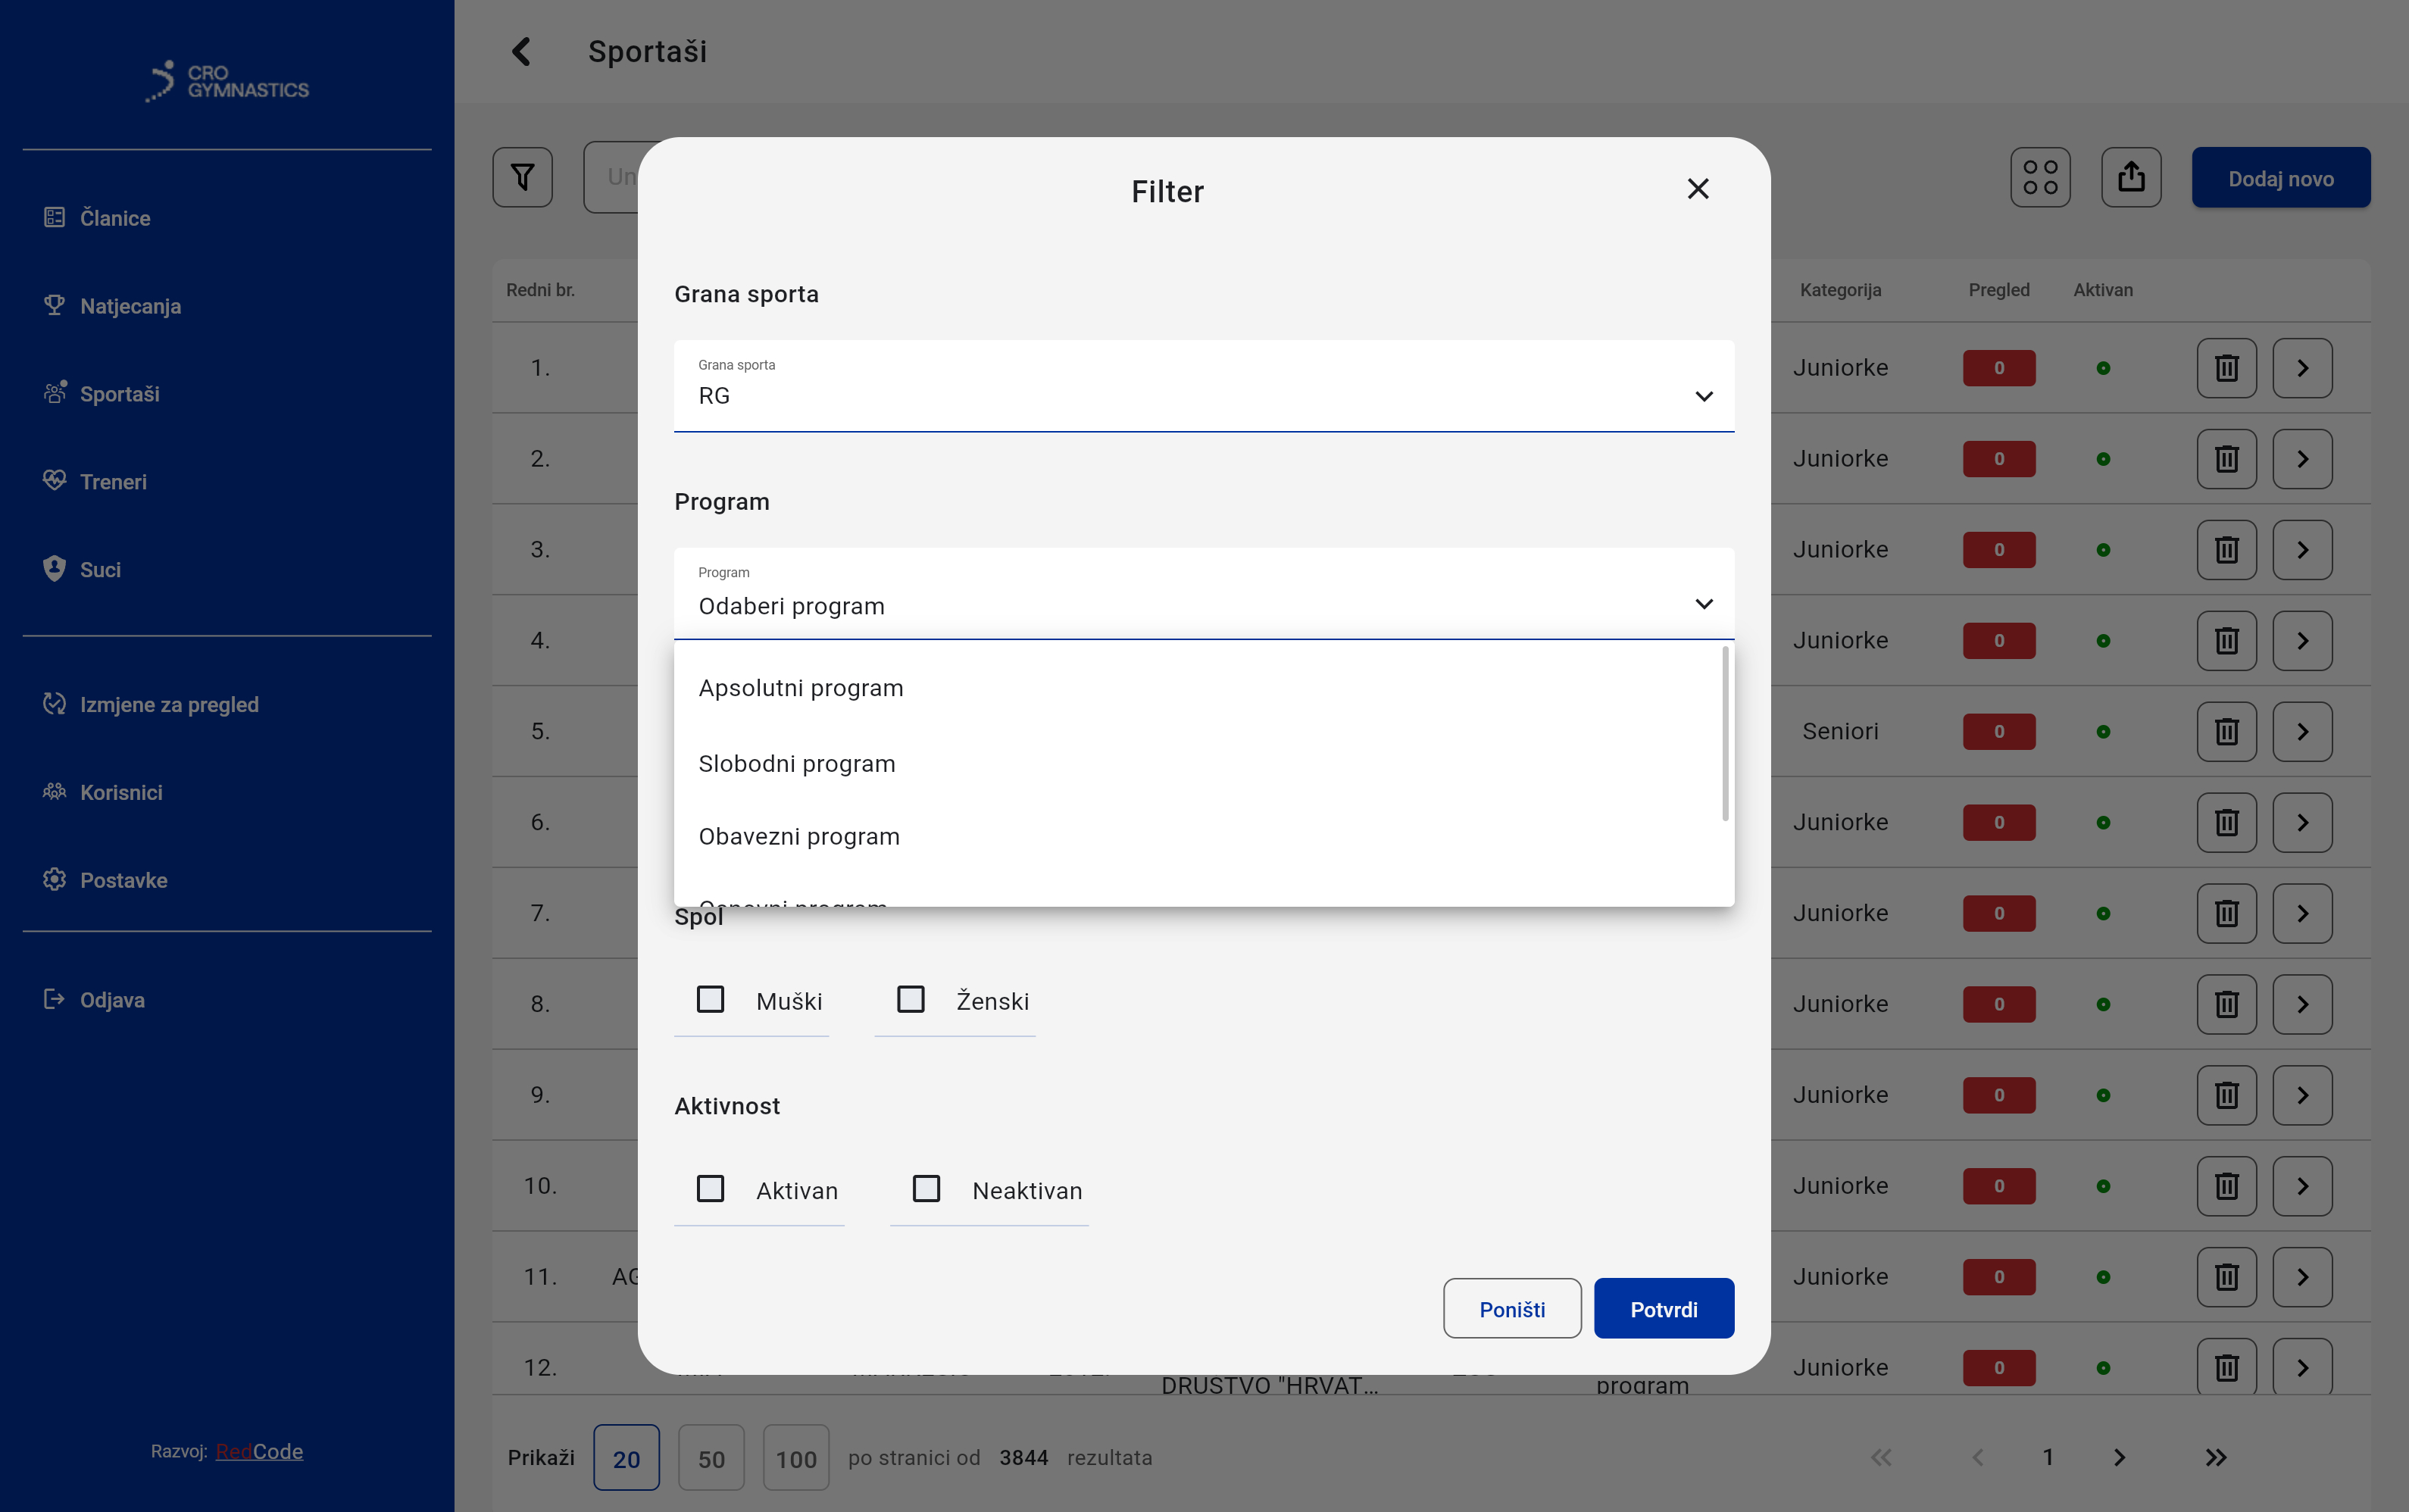Image resolution: width=2409 pixels, height=1512 pixels.
Task: Delete row 5 with the trash icon
Action: [2226, 731]
